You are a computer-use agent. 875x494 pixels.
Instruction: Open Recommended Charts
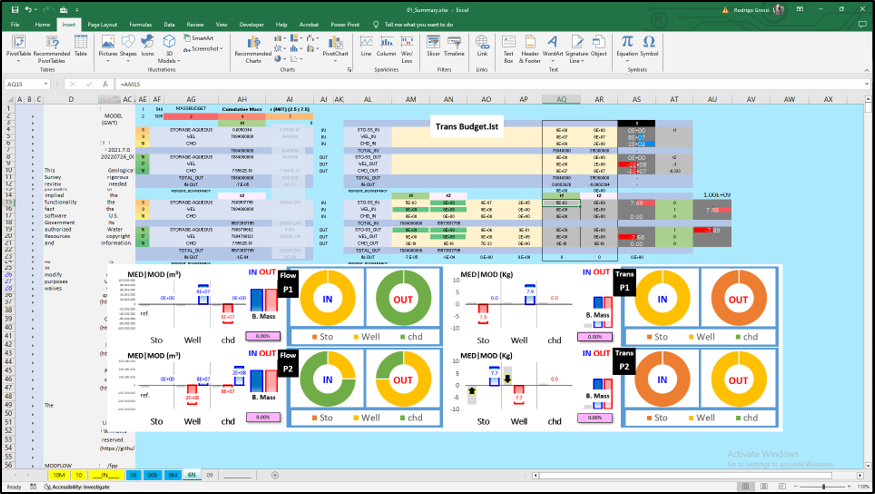pyautogui.click(x=253, y=49)
